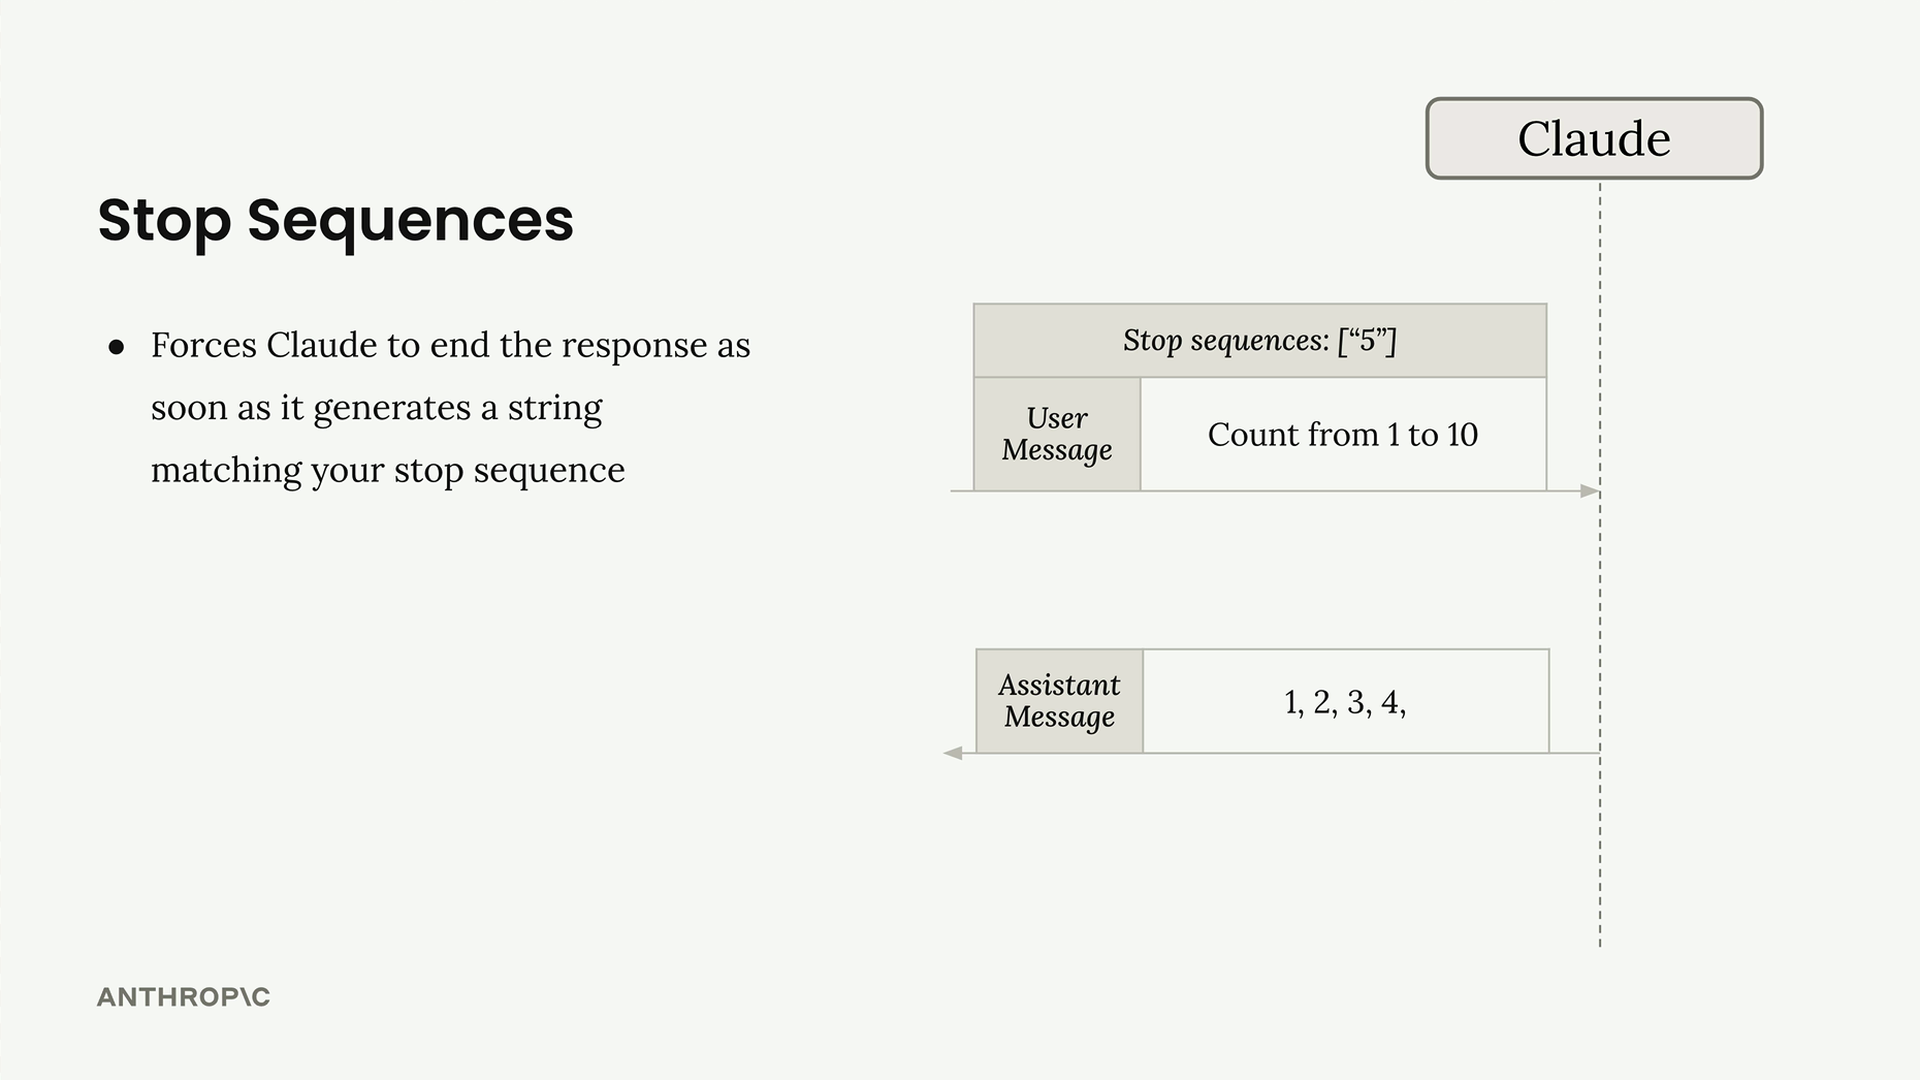
Task: Select the User Message label cell
Action: point(1057,434)
